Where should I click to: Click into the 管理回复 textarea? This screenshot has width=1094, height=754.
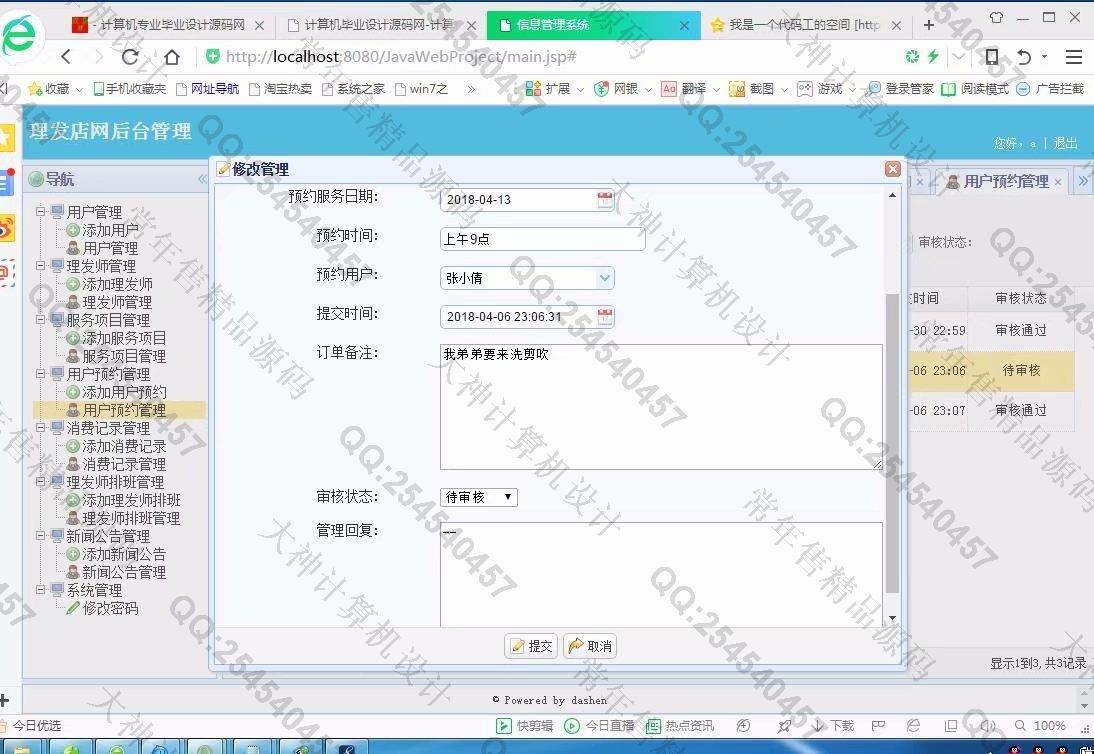tap(661, 575)
